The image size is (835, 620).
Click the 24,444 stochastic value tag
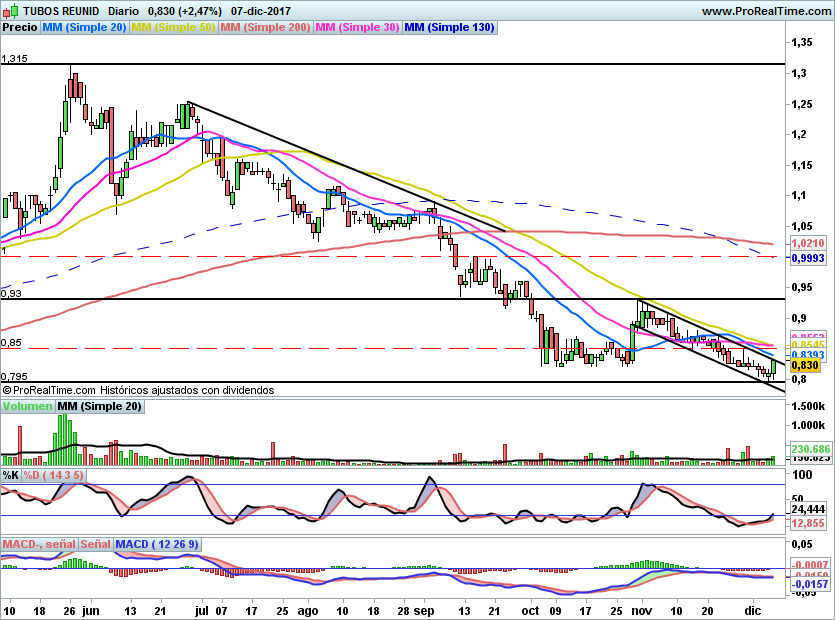coord(808,509)
